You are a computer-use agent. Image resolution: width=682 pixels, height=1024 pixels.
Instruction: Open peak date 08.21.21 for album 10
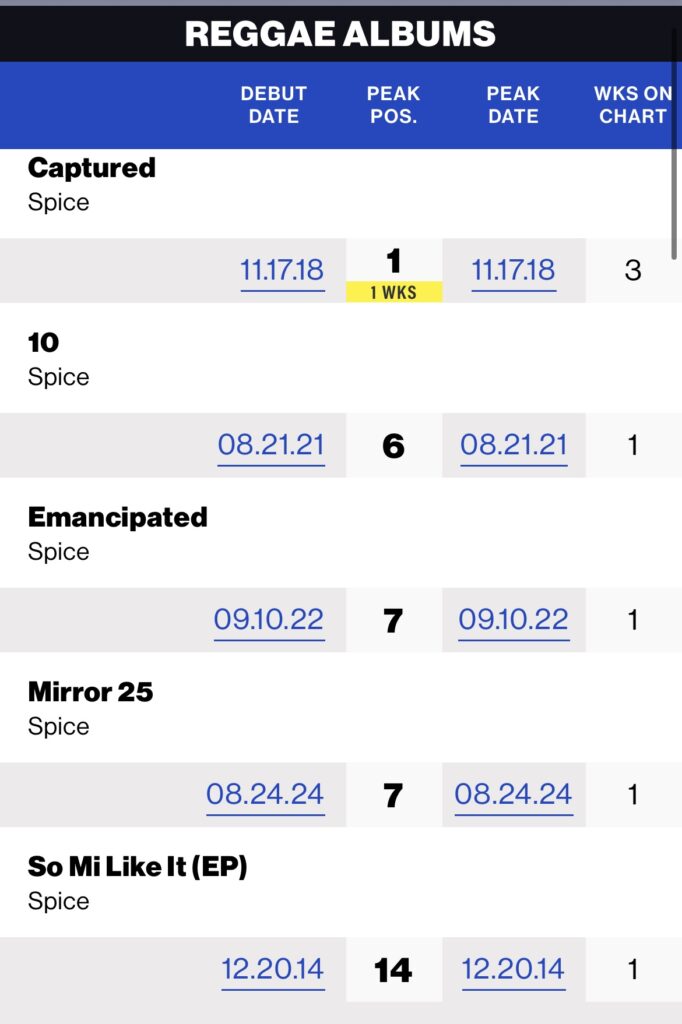513,445
